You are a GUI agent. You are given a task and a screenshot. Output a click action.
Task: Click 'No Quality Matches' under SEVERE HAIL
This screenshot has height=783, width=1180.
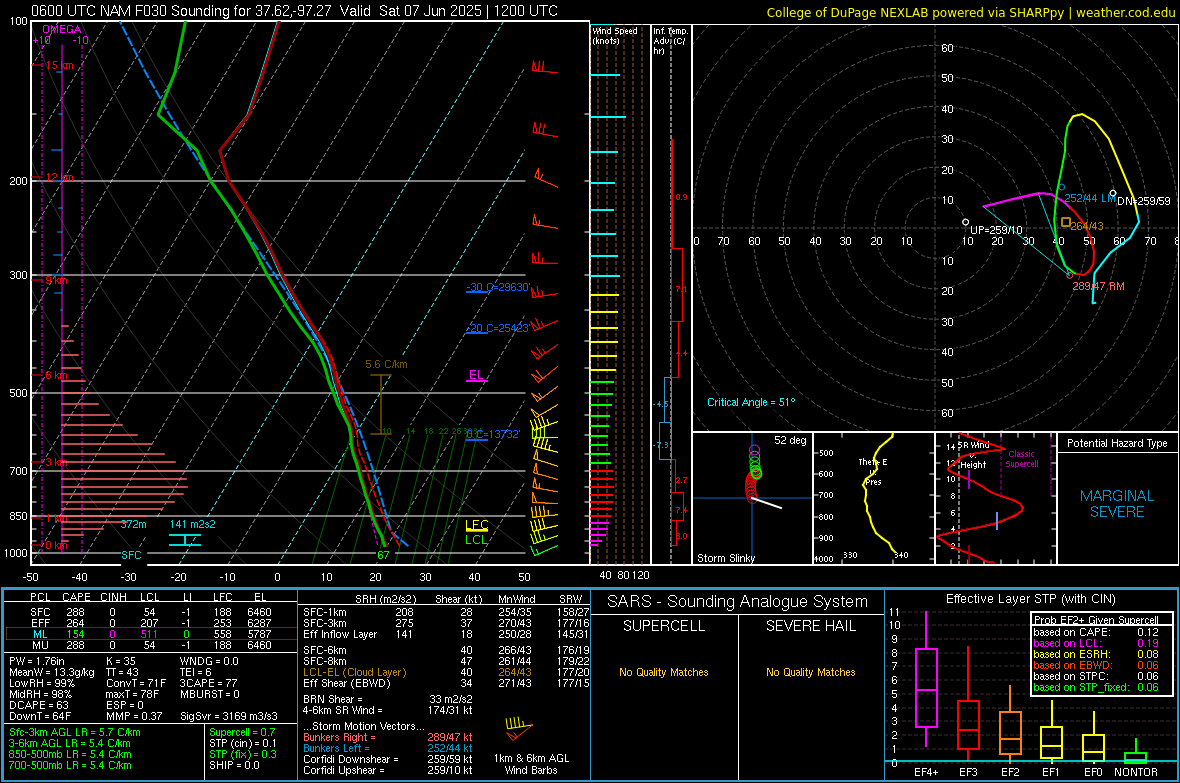point(810,672)
